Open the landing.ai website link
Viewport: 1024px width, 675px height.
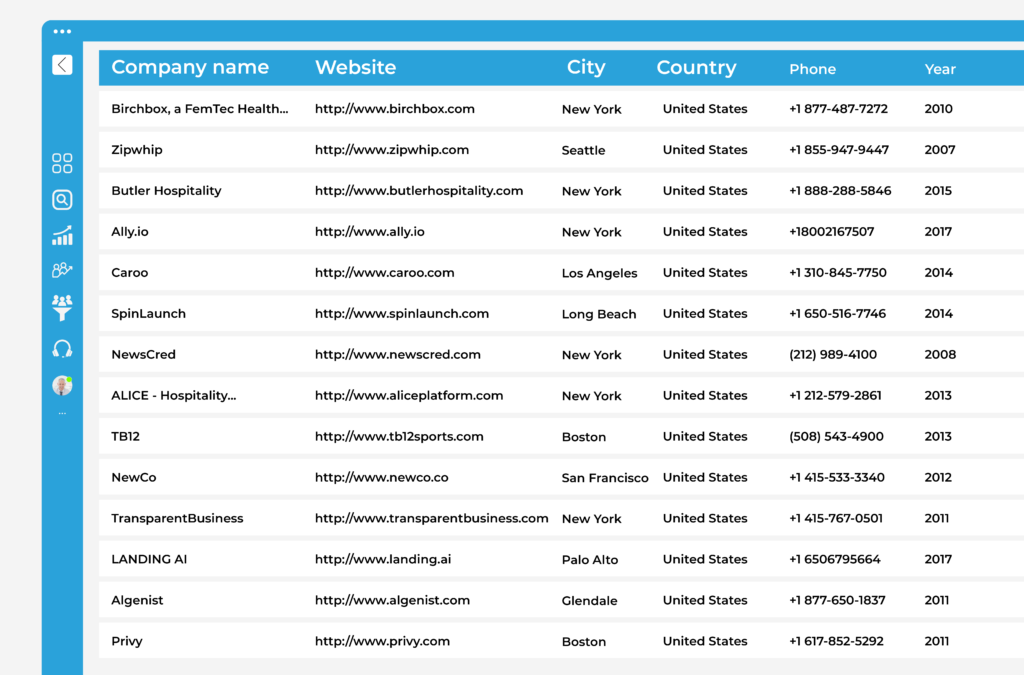pos(382,560)
